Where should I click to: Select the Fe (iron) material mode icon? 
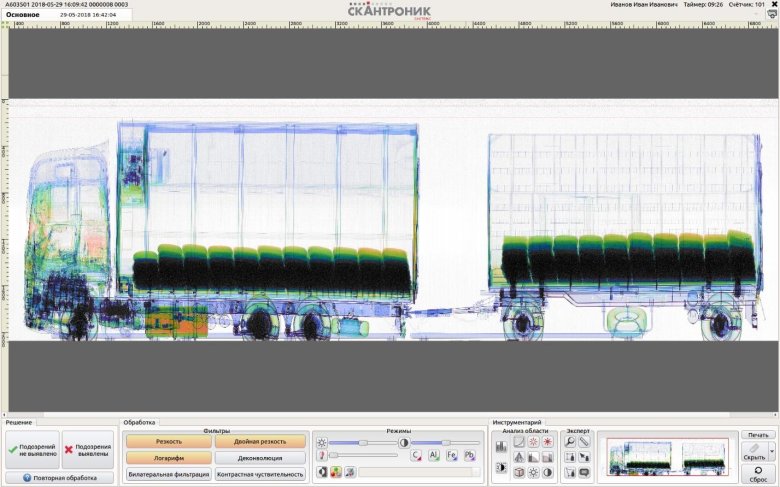click(x=452, y=456)
